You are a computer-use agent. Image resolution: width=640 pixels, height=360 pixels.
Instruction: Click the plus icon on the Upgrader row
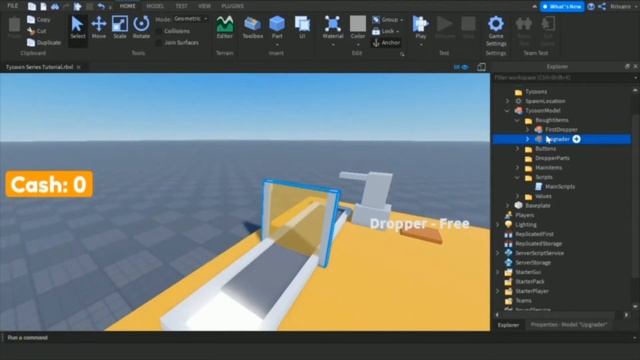click(576, 139)
